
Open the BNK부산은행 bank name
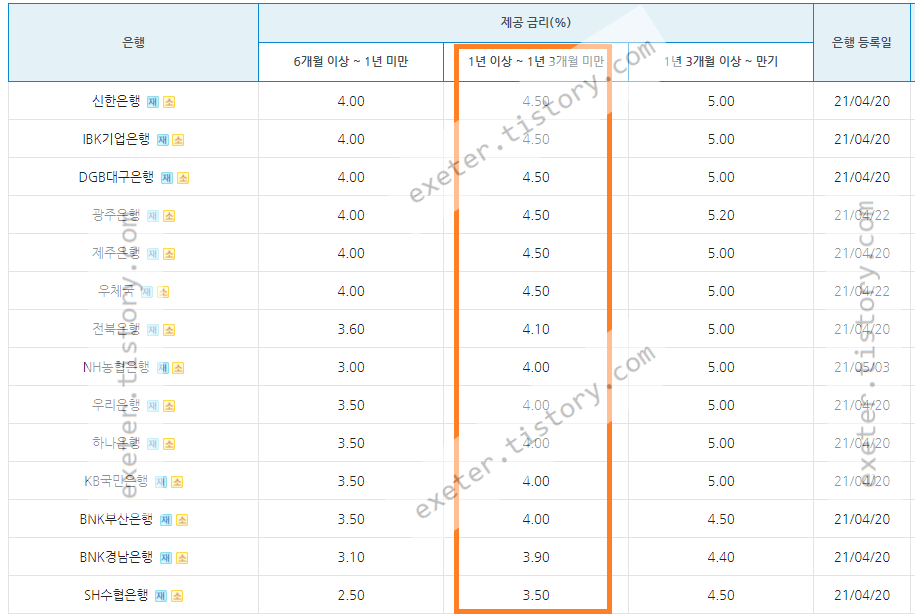116,519
